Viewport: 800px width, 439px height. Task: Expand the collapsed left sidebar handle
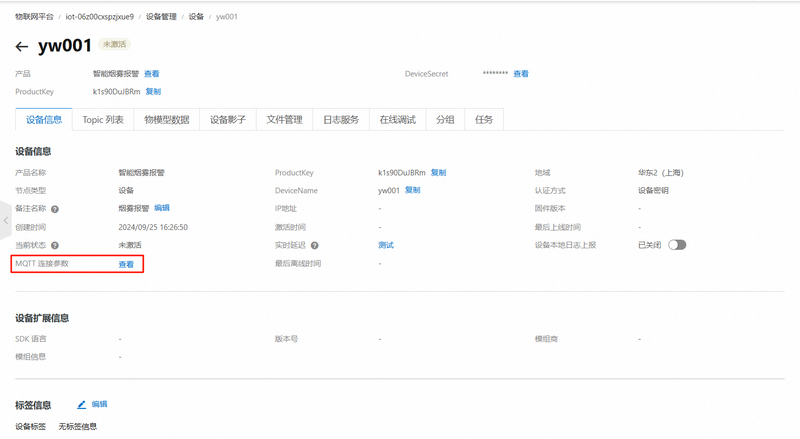(5, 219)
